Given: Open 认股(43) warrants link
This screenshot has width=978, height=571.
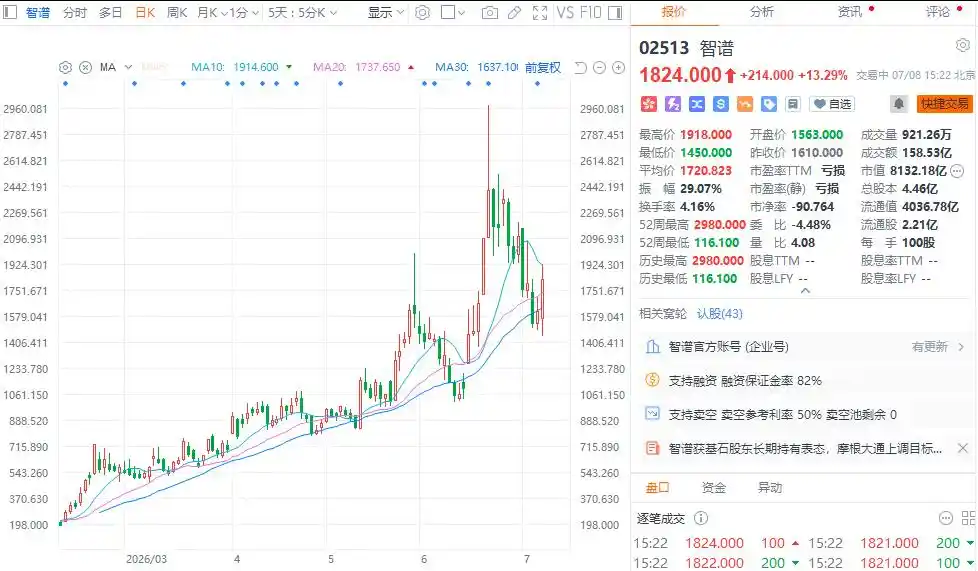Looking at the screenshot, I should point(720,314).
